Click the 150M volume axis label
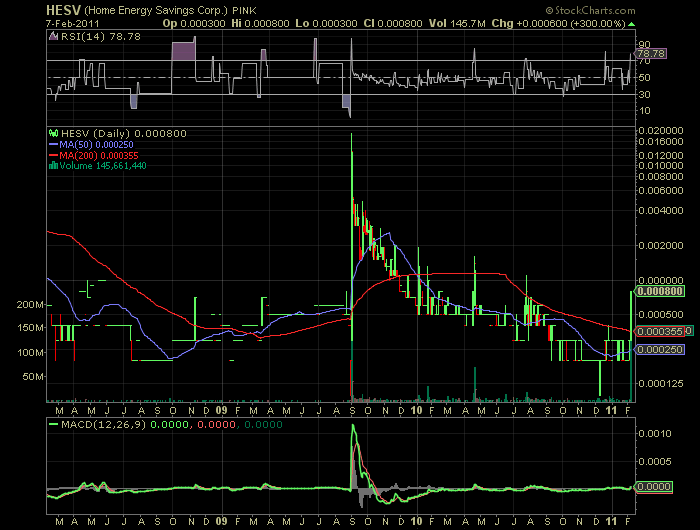700x530 pixels. 30,328
